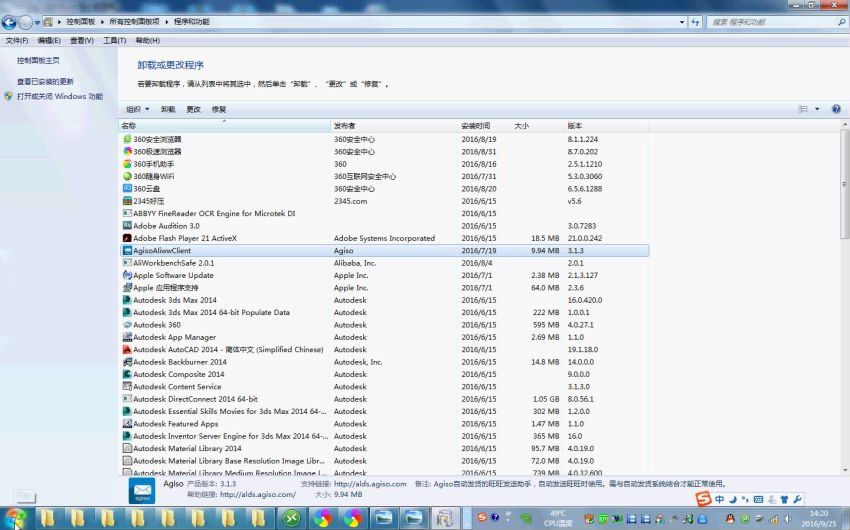Click the green X taskbar application icon
The height and width of the screenshot is (530, 850).
[x=291, y=519]
